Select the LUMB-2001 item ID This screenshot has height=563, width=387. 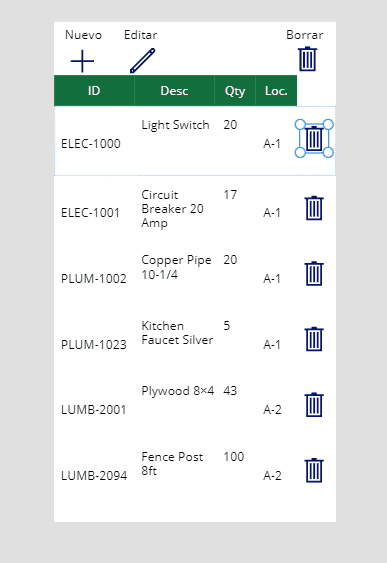pyautogui.click(x=94, y=410)
